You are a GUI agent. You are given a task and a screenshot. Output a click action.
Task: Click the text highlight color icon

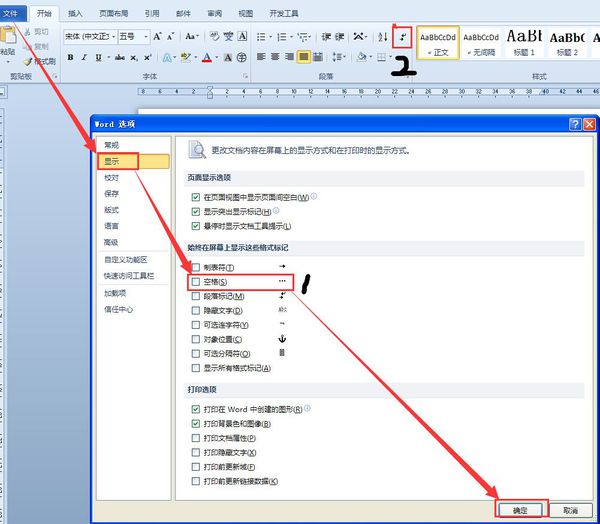[186, 57]
